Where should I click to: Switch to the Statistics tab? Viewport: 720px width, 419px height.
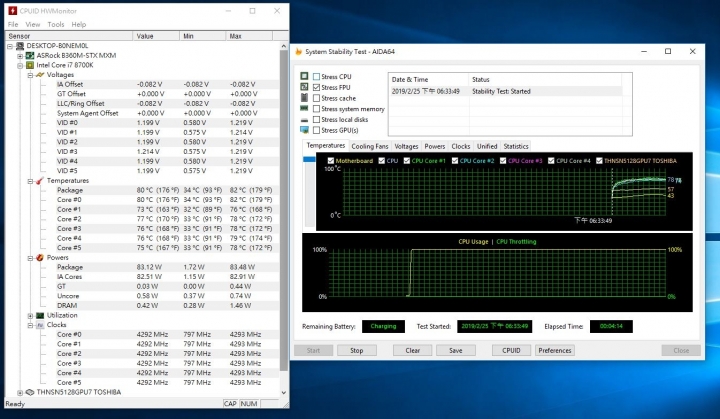(516, 146)
